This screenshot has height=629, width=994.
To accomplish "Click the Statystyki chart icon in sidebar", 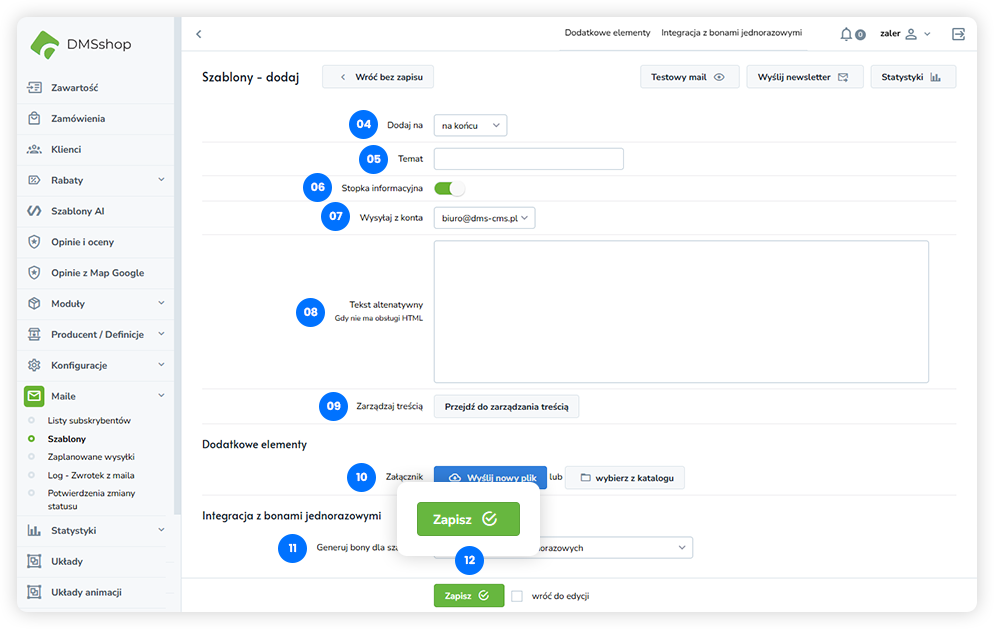I will point(34,530).
